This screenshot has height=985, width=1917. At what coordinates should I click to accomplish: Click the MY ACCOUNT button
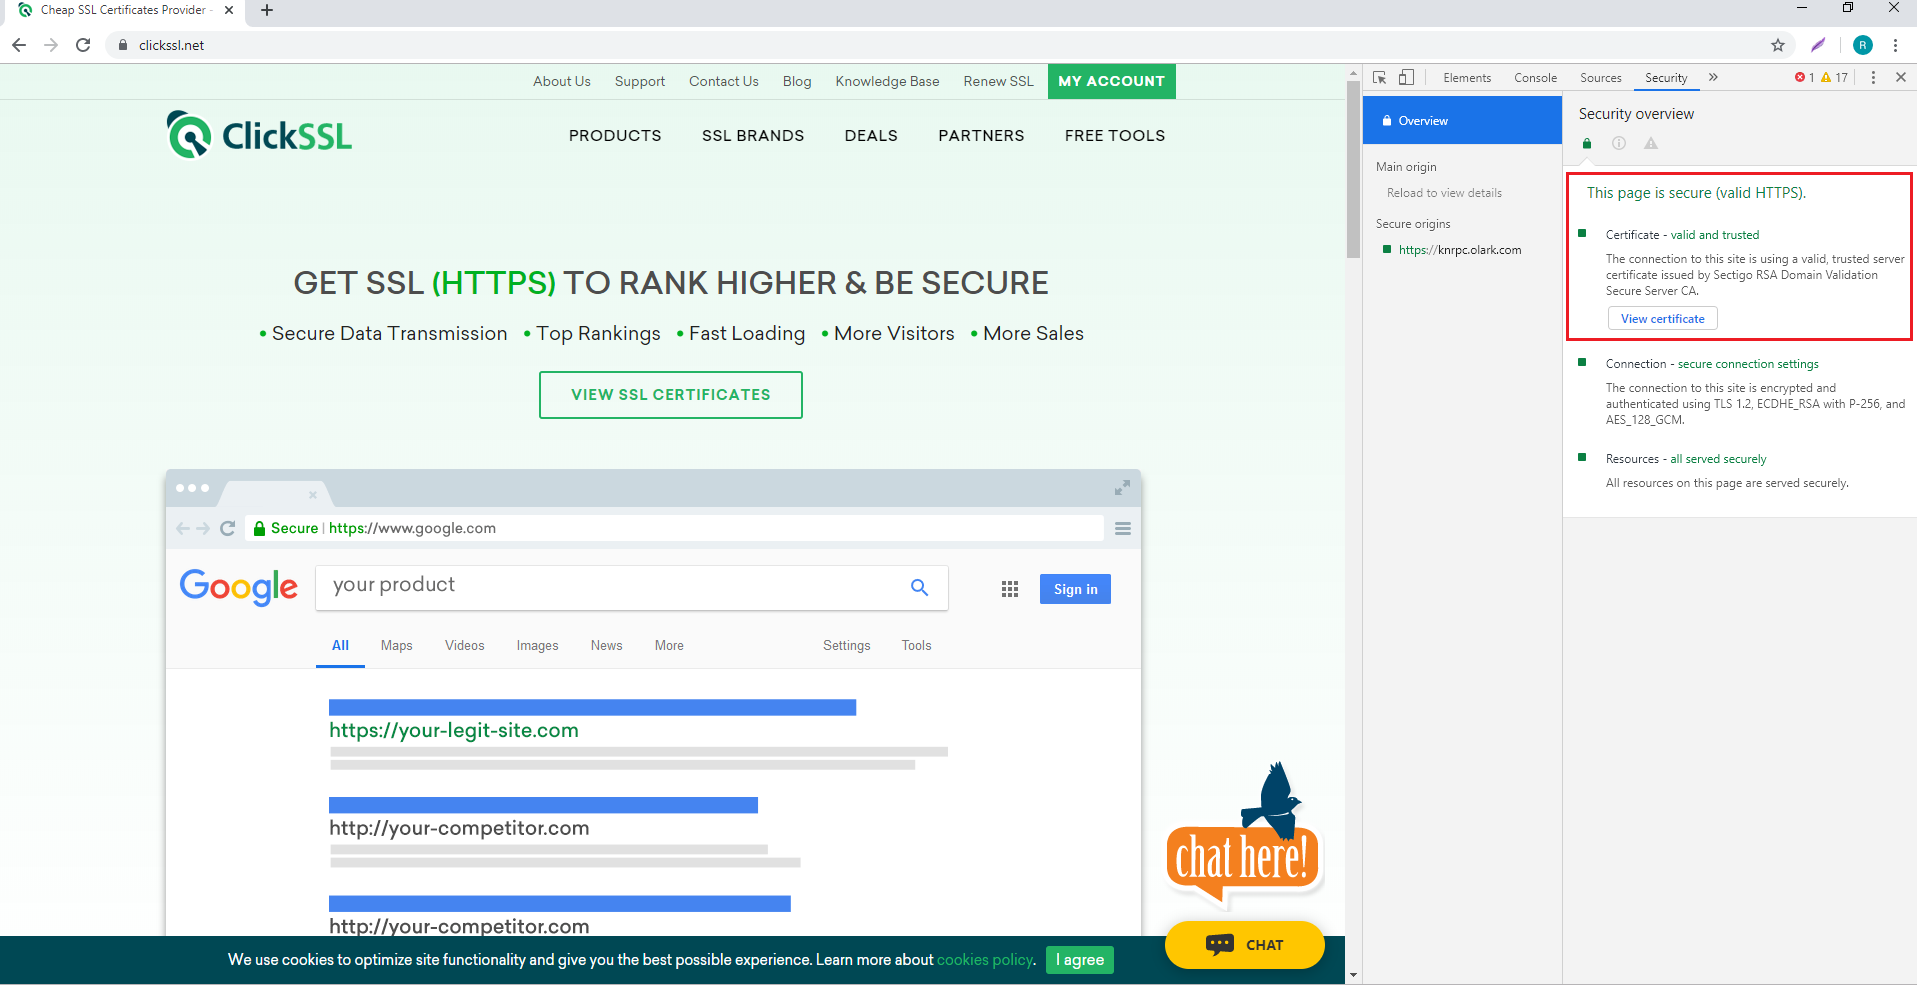pos(1112,81)
